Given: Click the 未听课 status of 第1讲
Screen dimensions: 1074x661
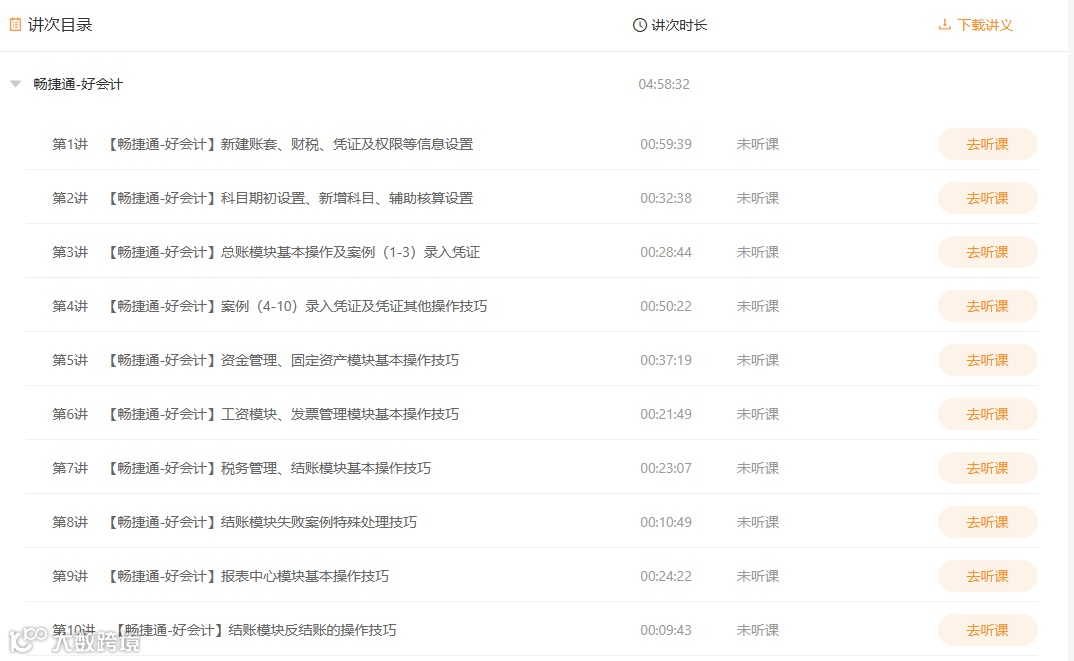Looking at the screenshot, I should 758,144.
